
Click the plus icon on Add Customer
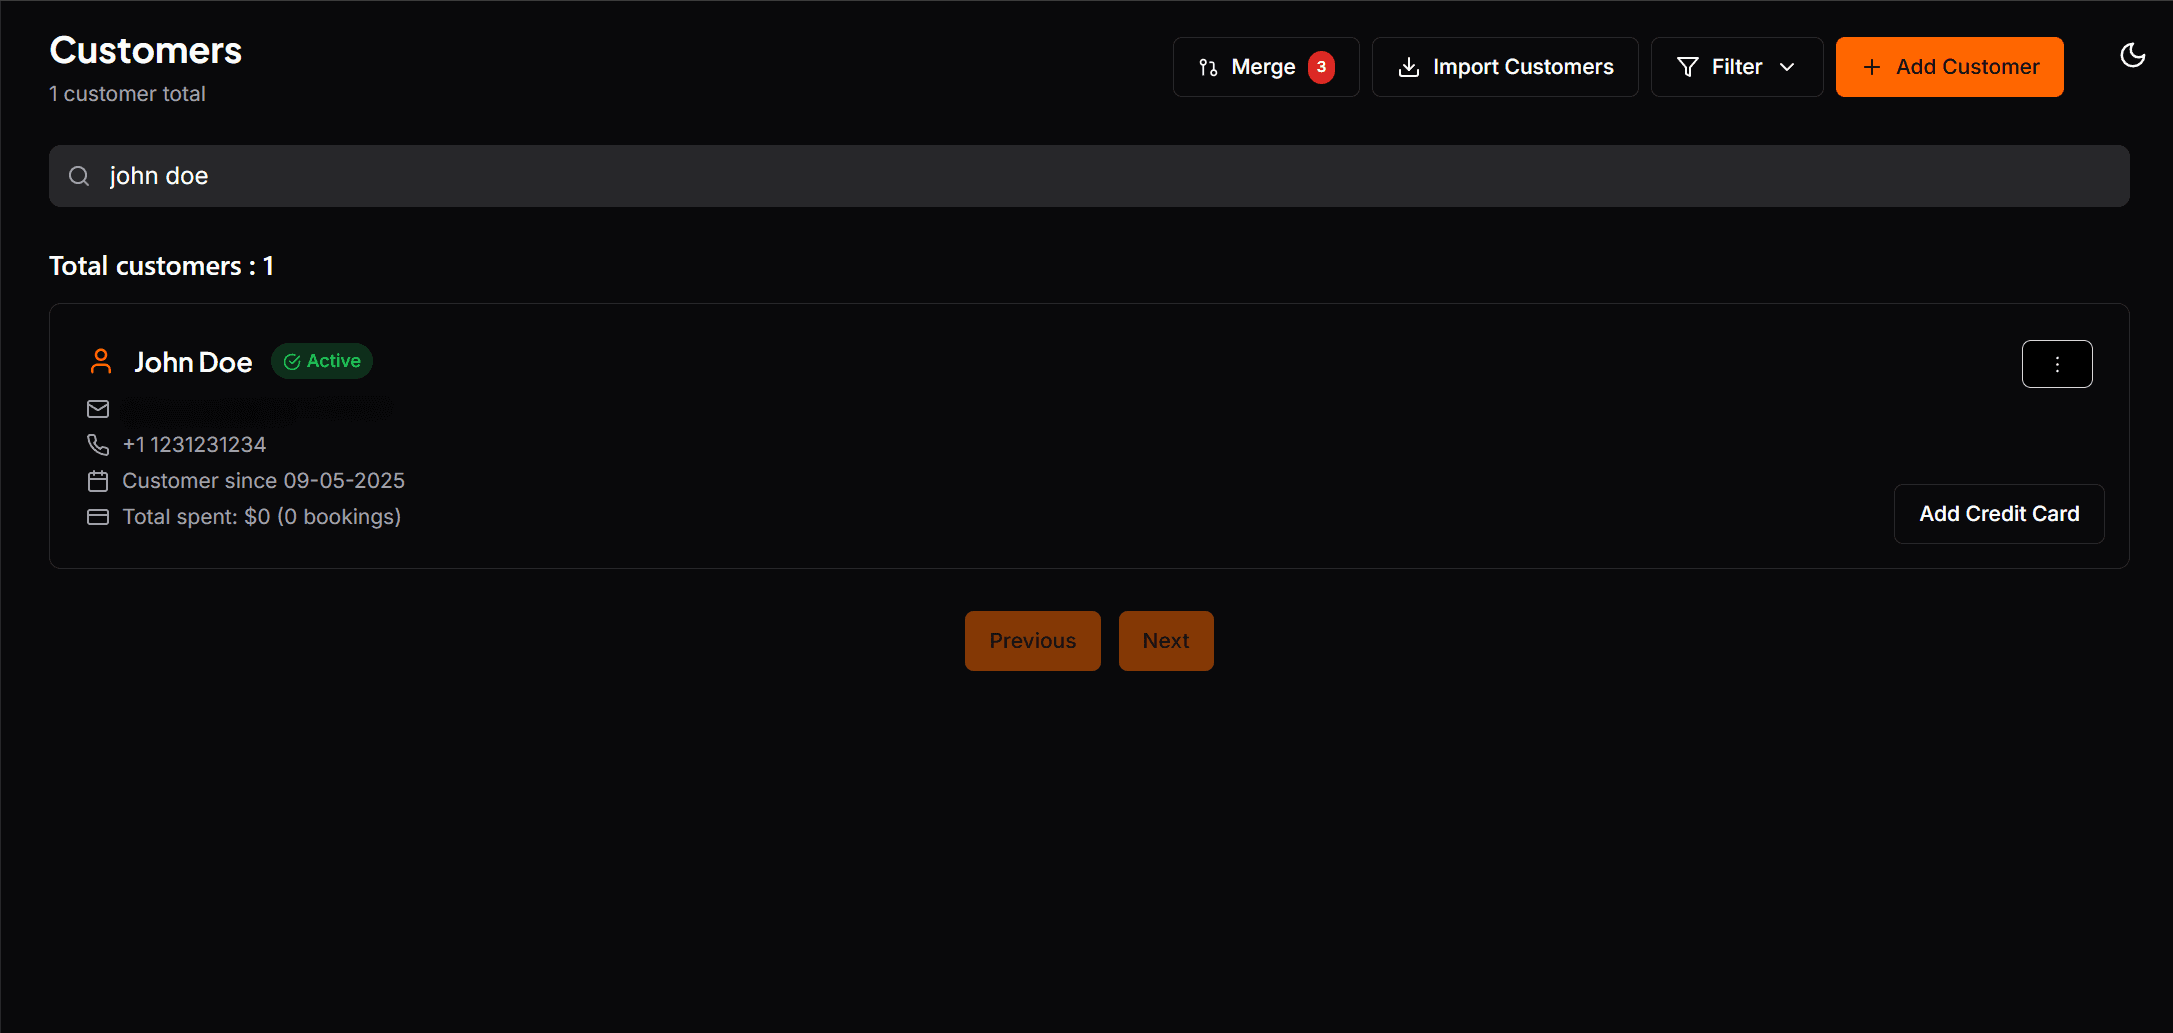[x=1871, y=66]
